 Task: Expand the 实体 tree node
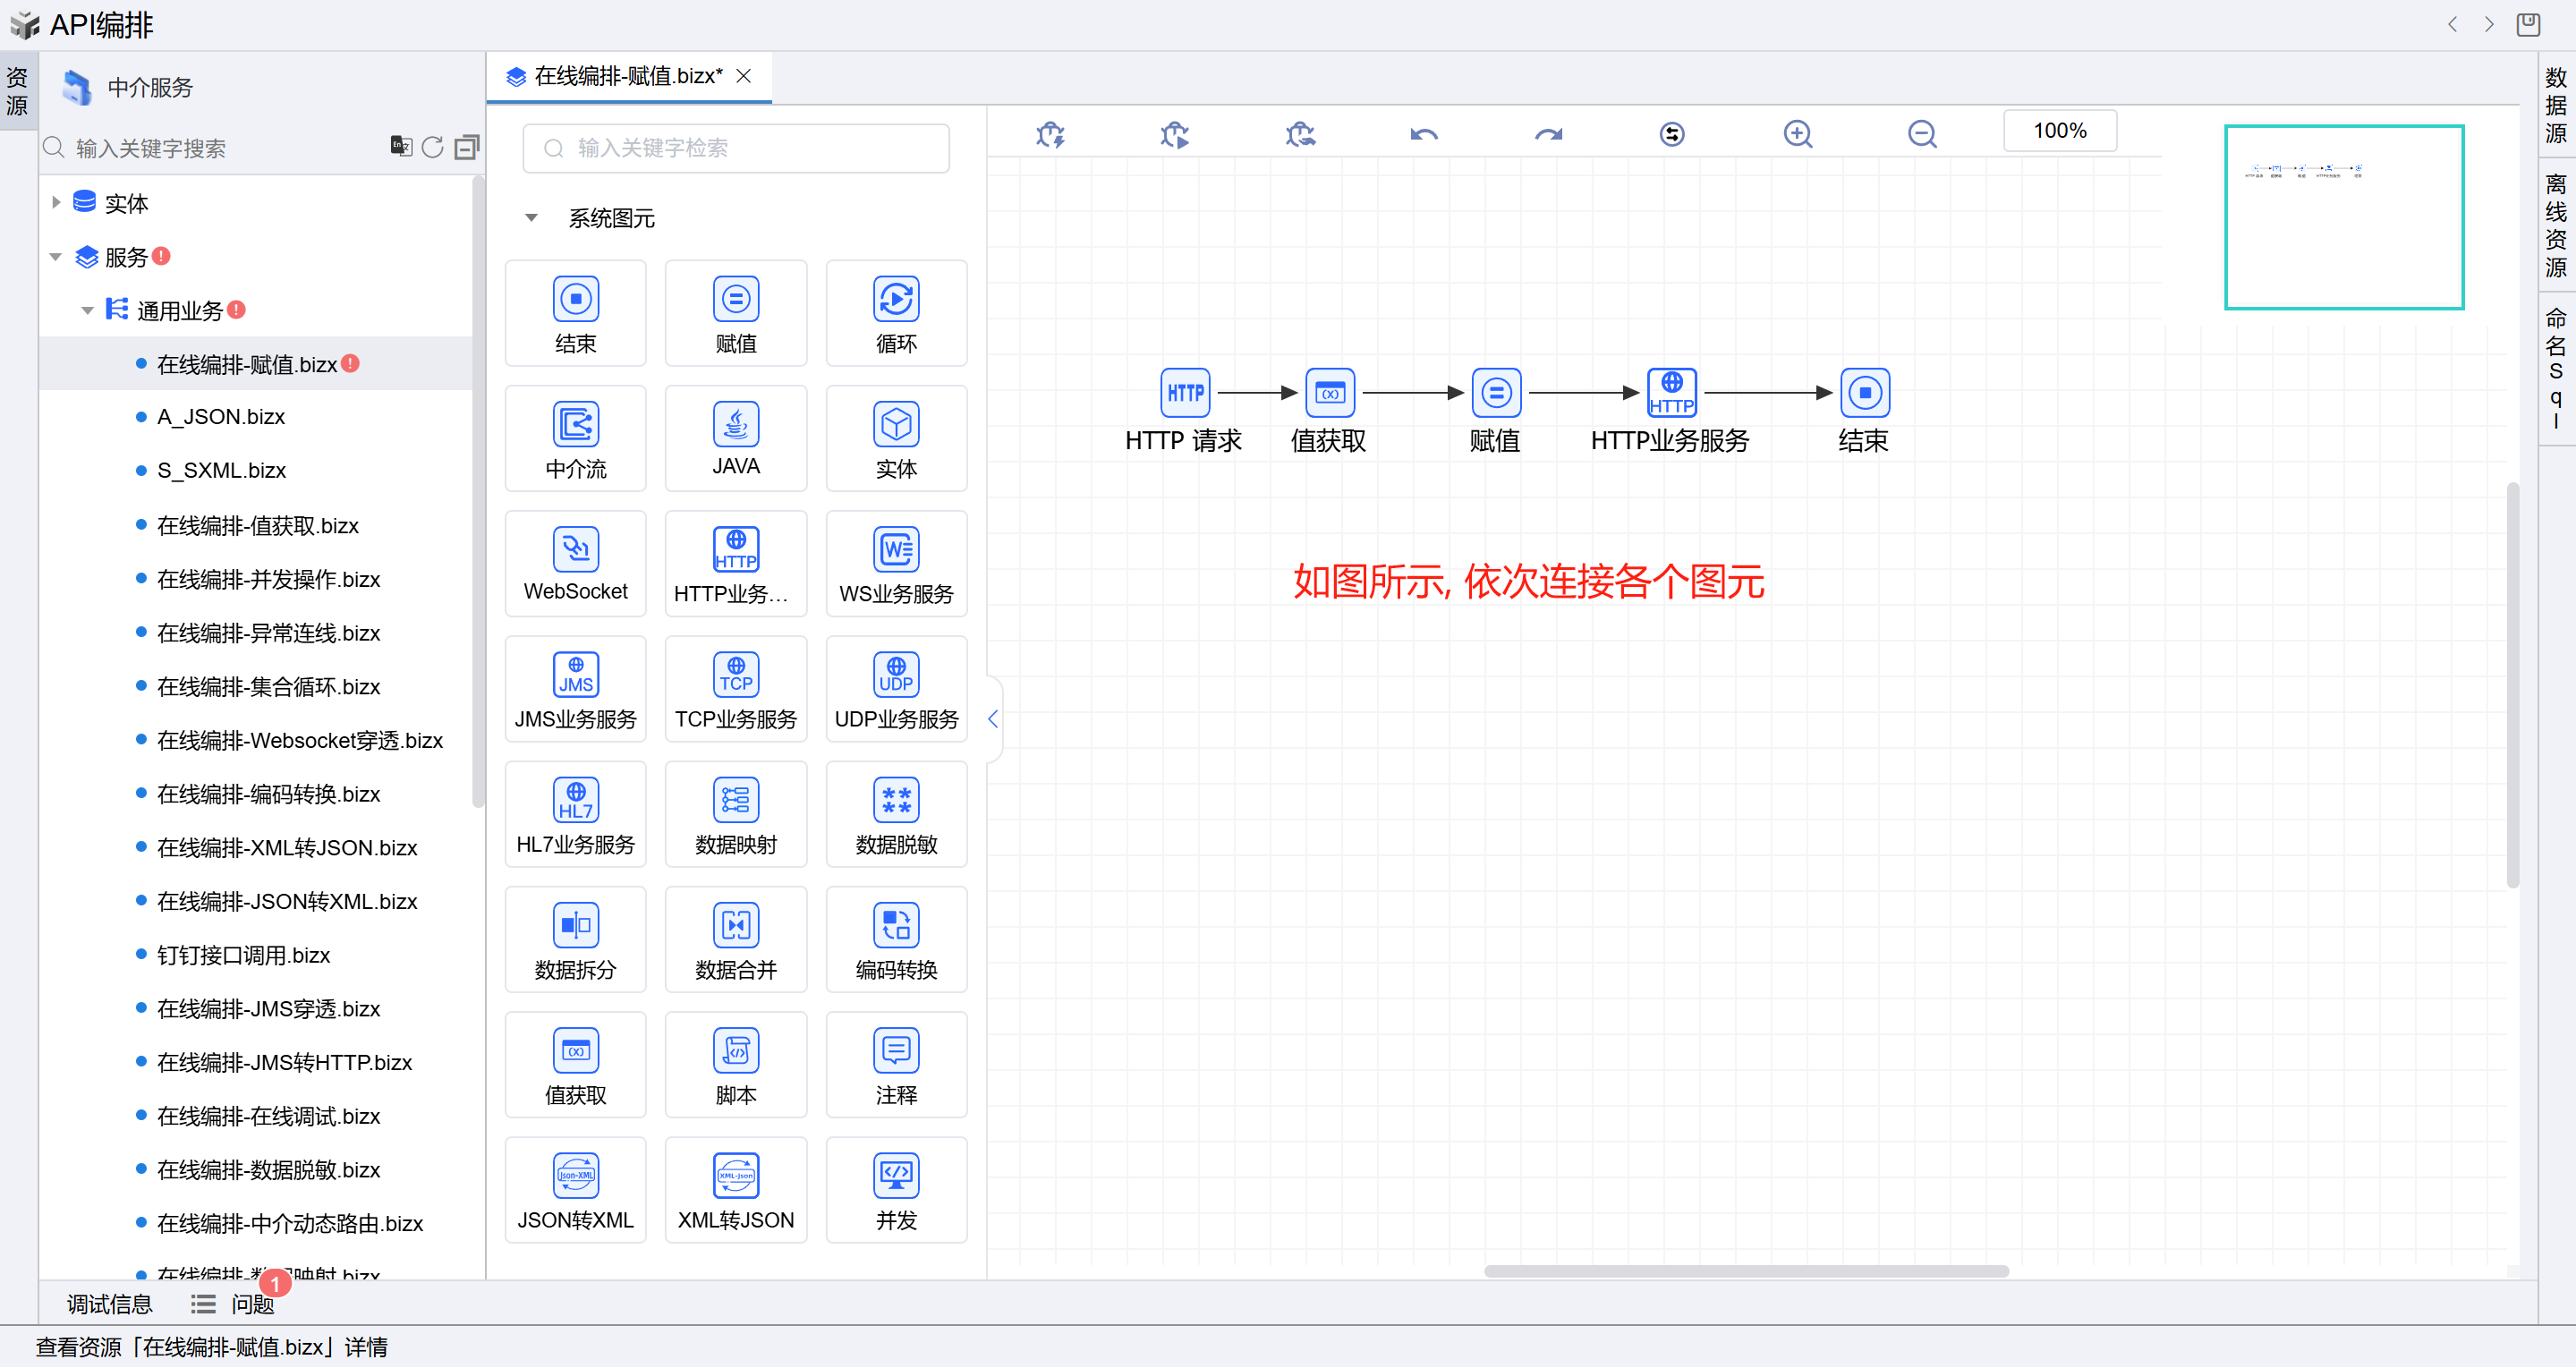coord(56,202)
